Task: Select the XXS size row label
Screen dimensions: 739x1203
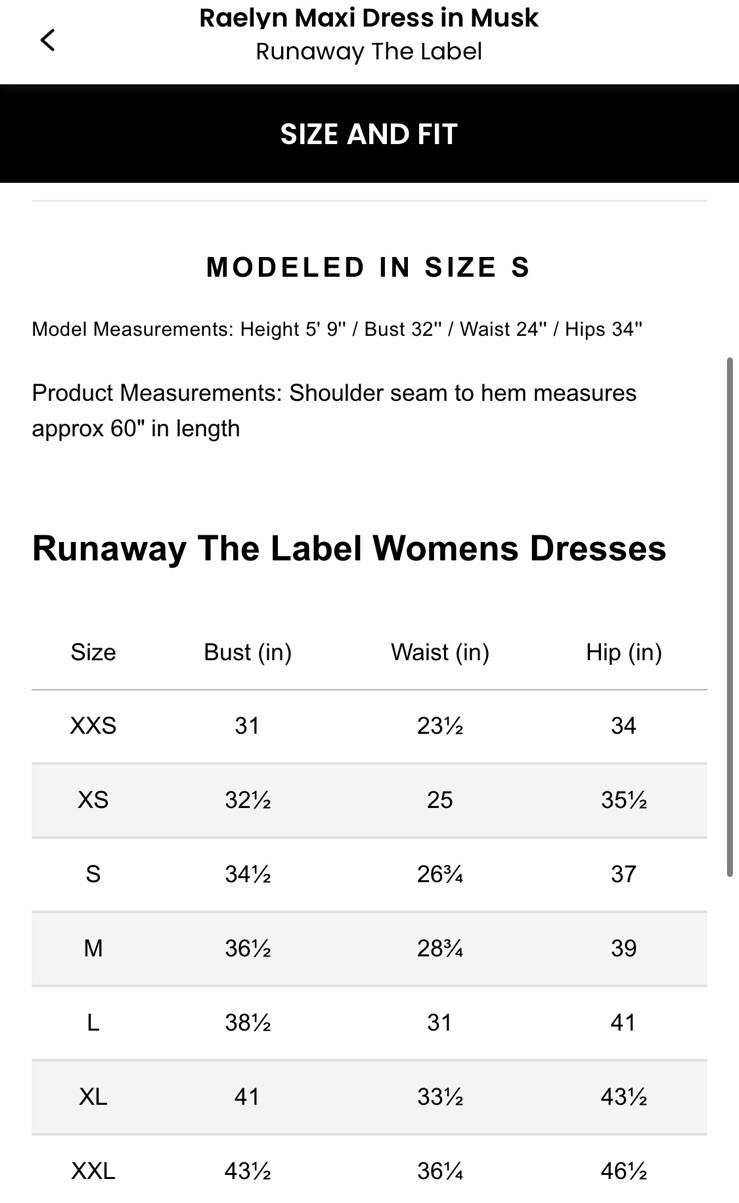Action: pyautogui.click(x=93, y=726)
